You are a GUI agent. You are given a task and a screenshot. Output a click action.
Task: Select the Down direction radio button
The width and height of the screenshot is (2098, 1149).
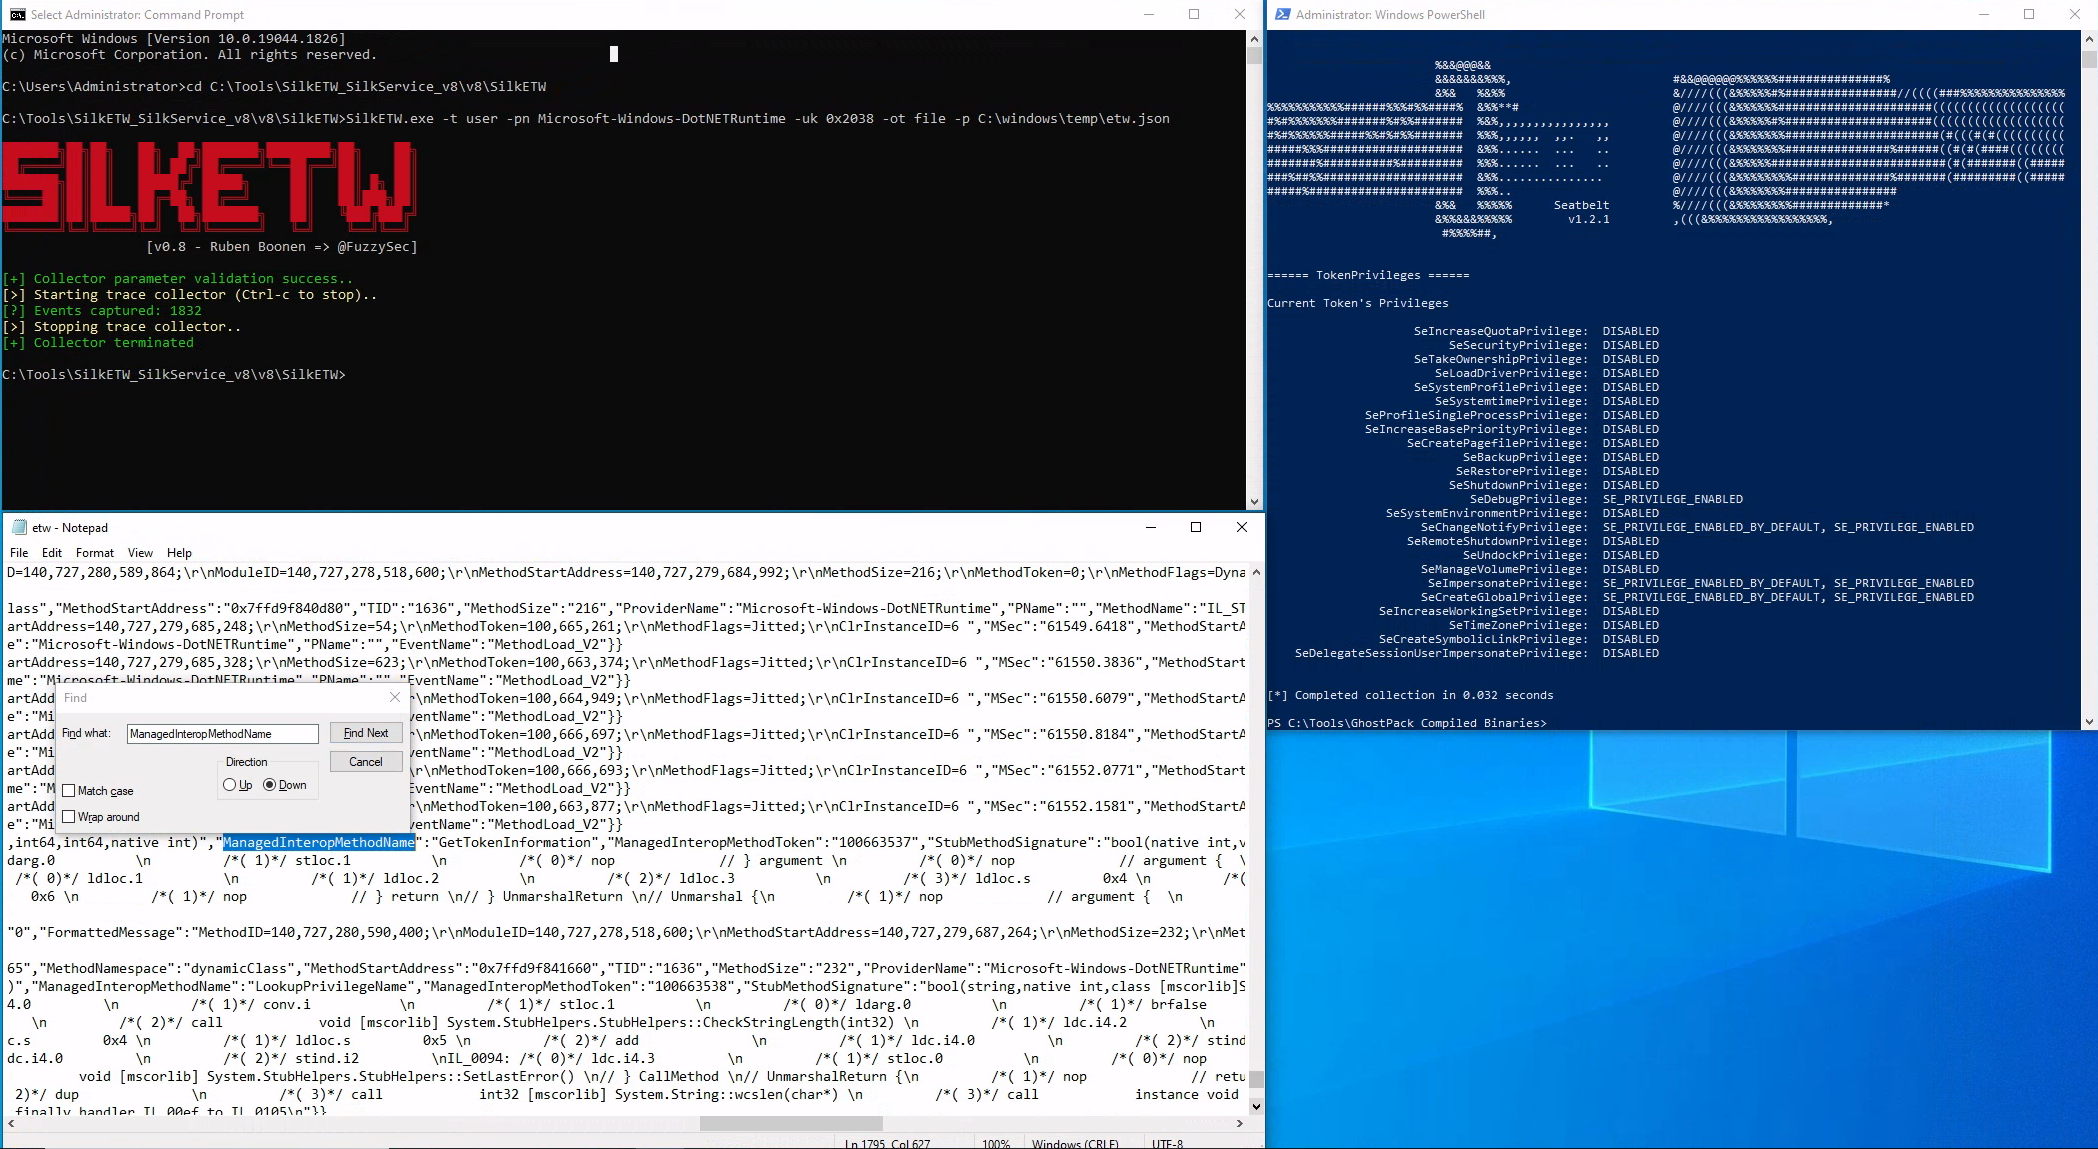270,785
